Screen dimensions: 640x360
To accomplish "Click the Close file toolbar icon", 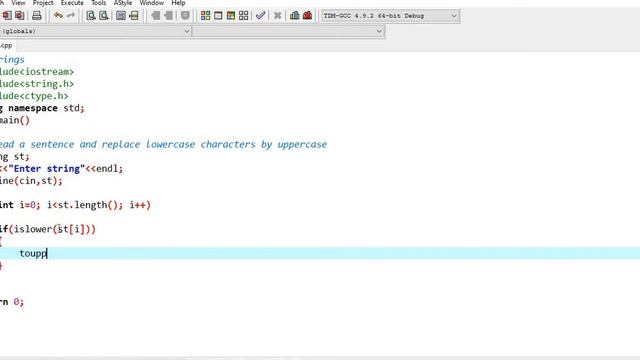I will (7, 16).
